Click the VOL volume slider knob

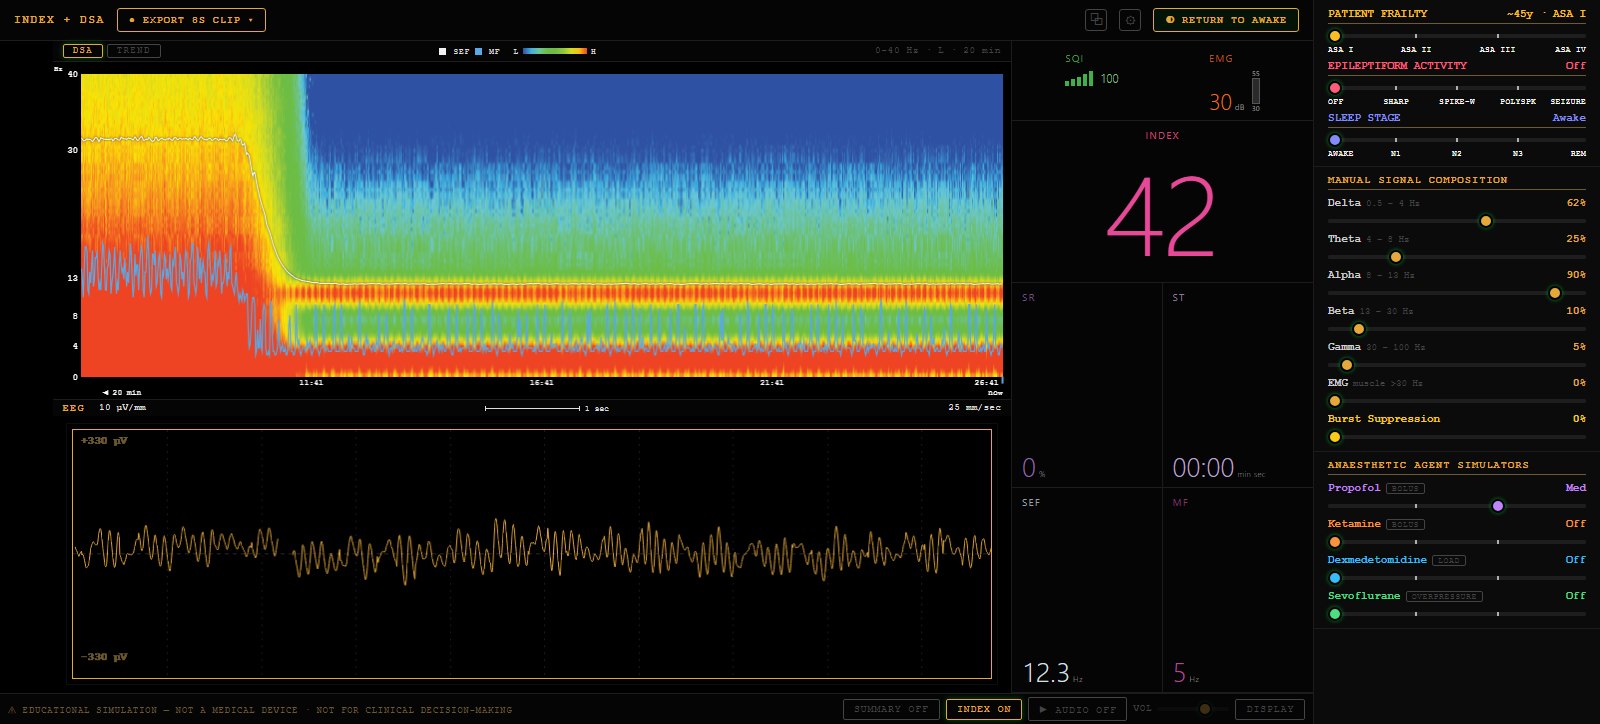click(1205, 709)
